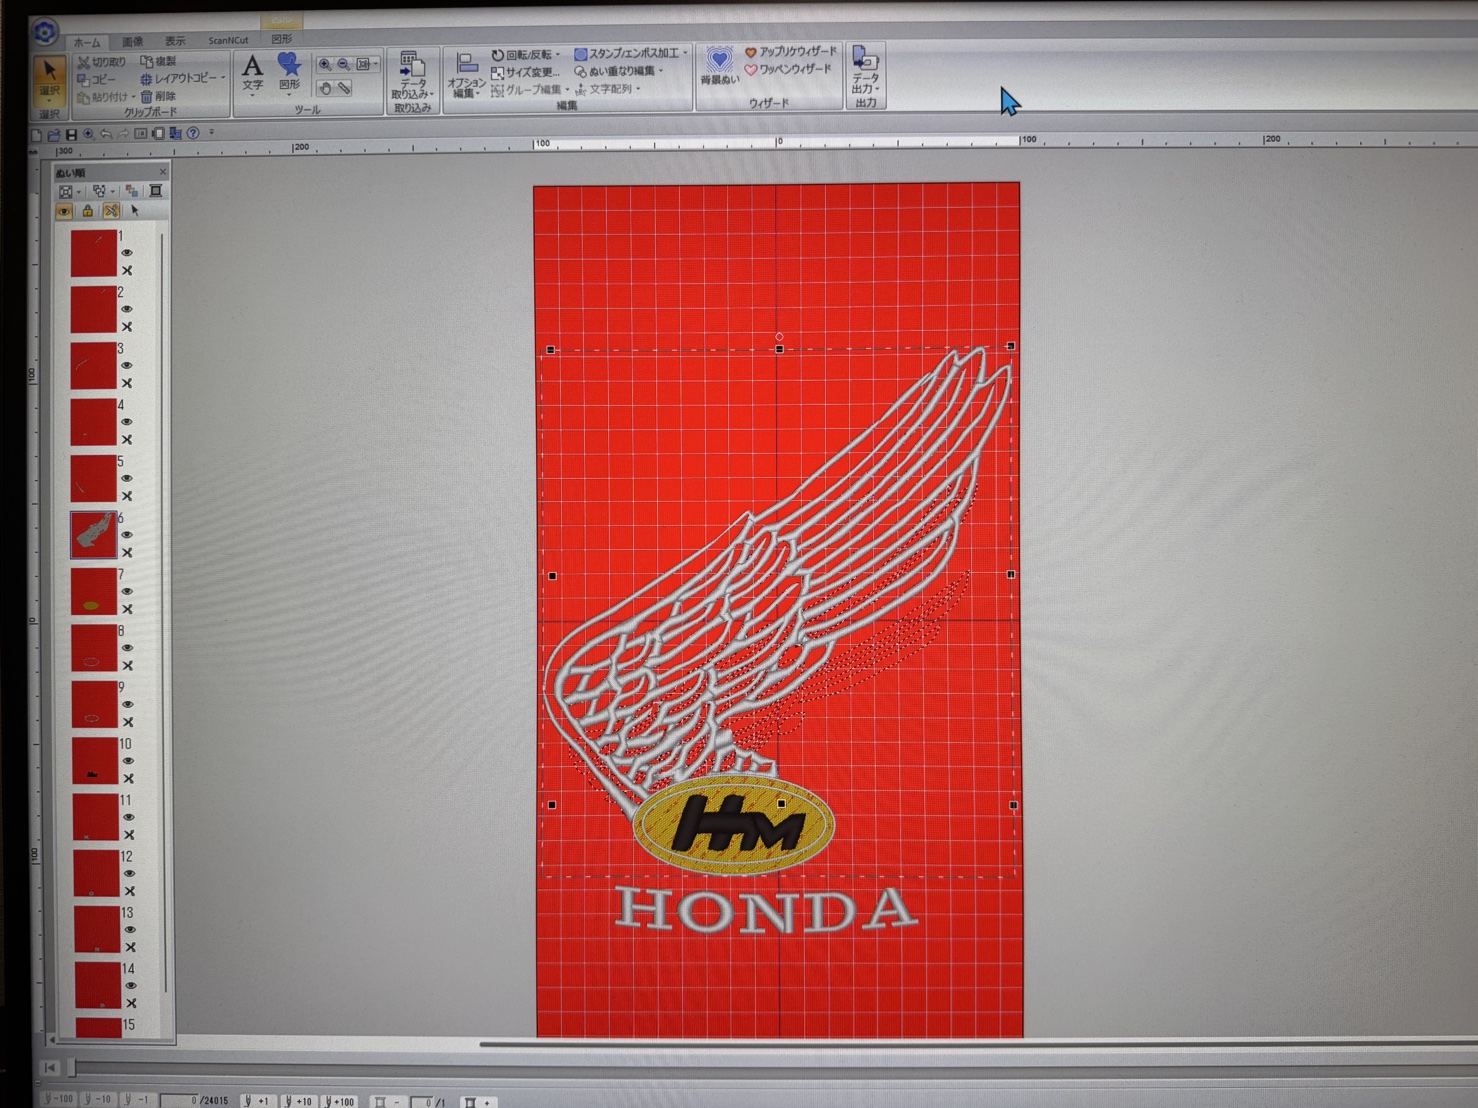Hide sewing order item 1 via eye
Screen dimensions: 1478x1108
pyautogui.click(x=126, y=253)
